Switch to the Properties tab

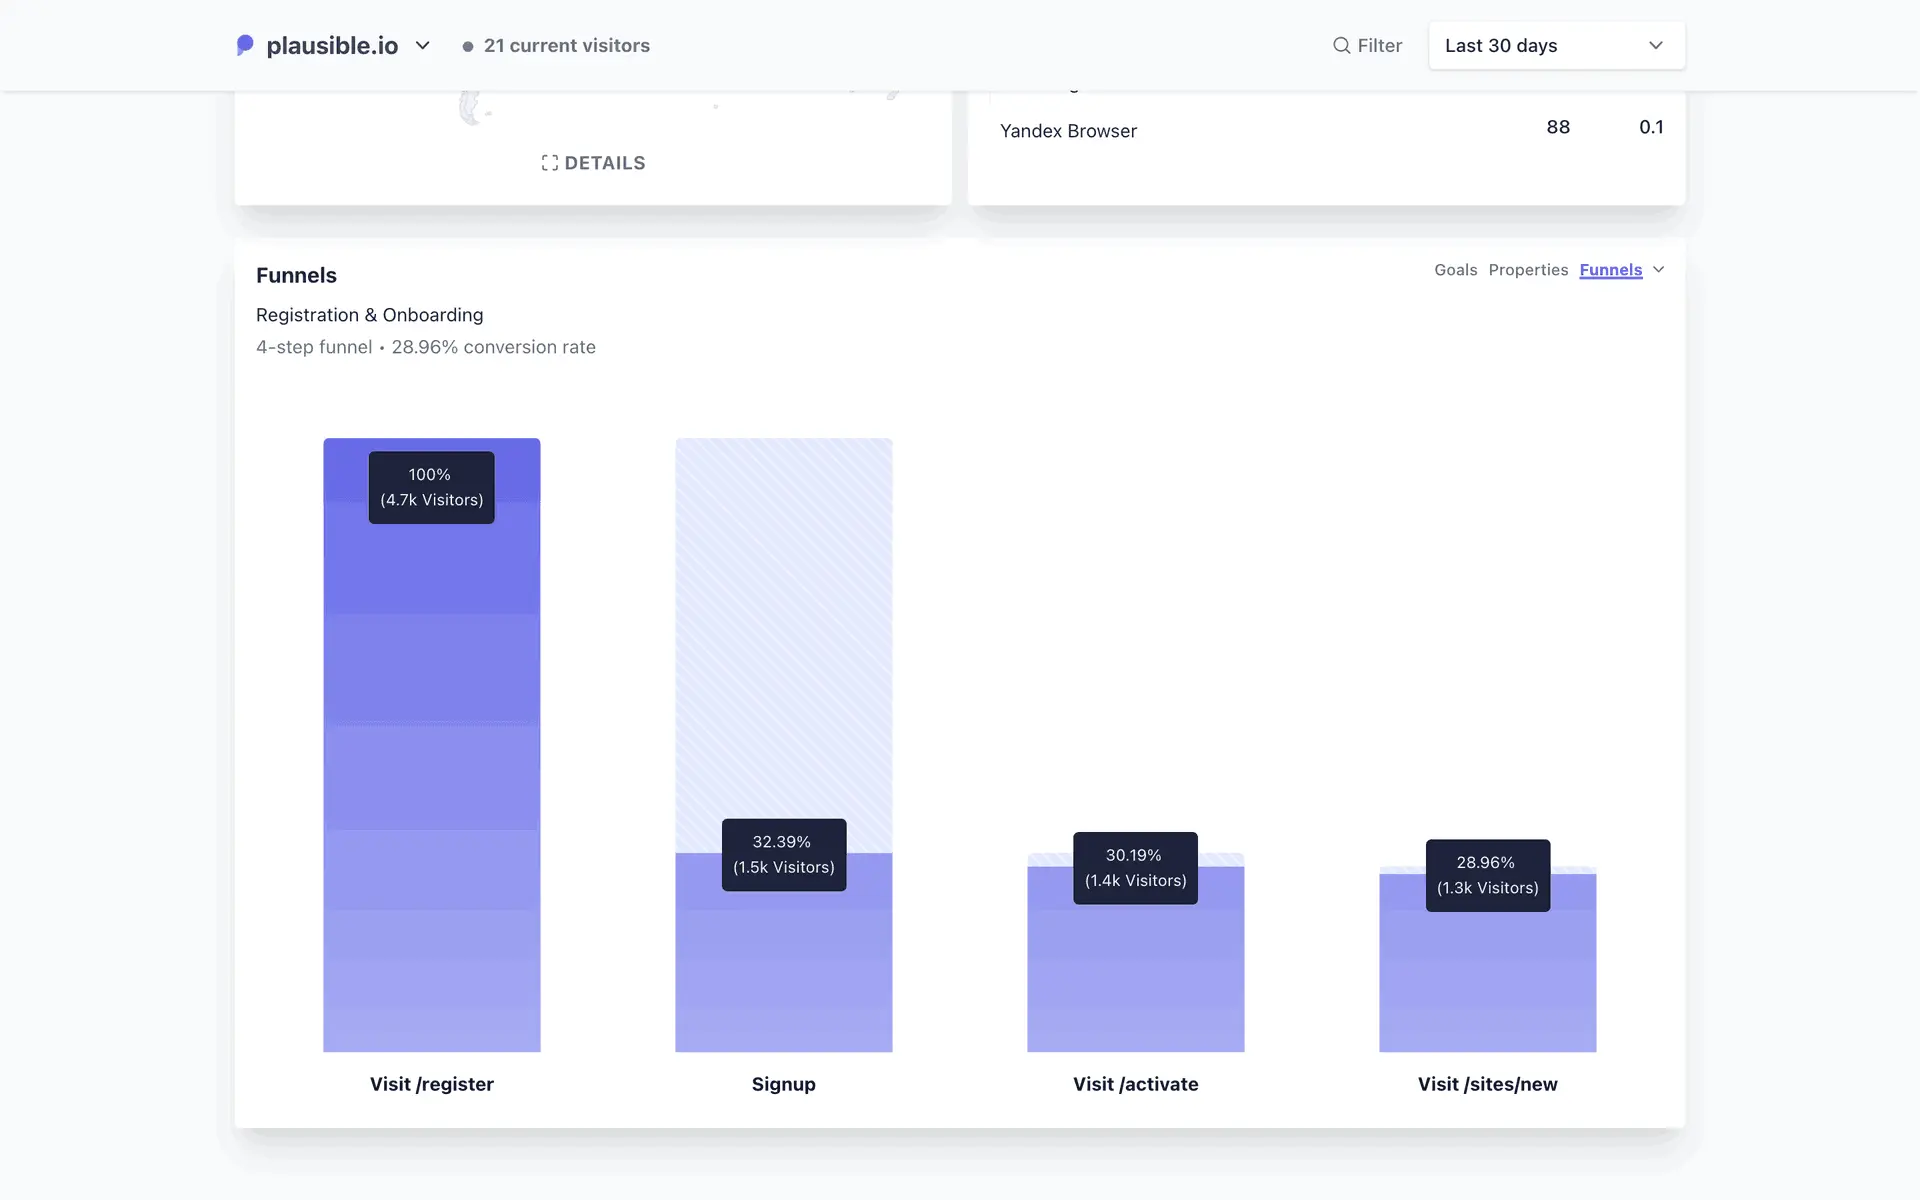(1527, 270)
